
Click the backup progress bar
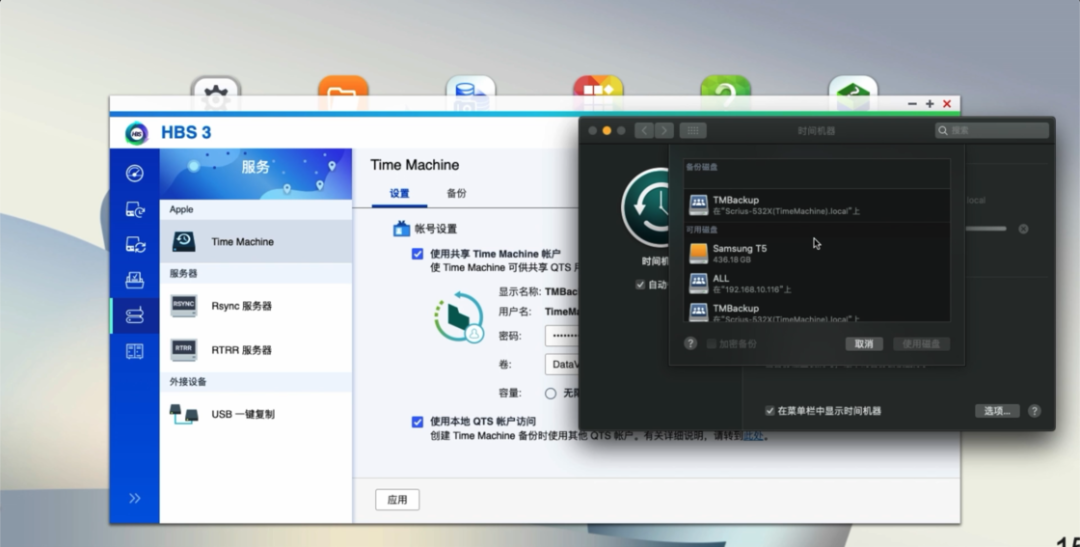985,229
